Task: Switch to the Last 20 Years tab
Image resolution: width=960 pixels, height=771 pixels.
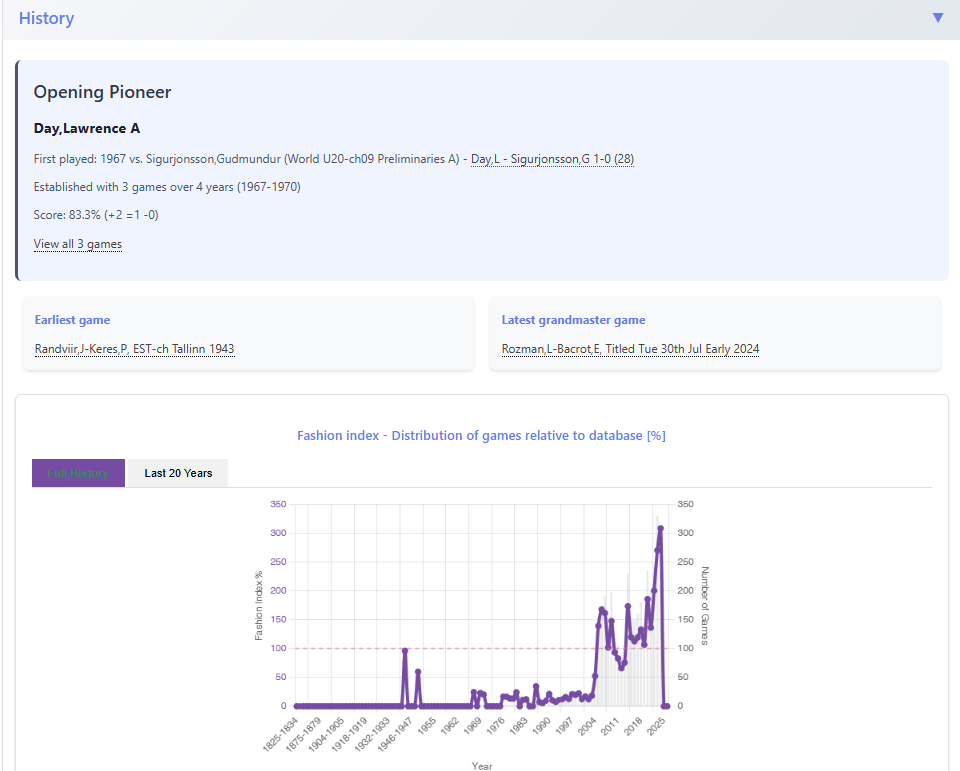Action: point(178,473)
